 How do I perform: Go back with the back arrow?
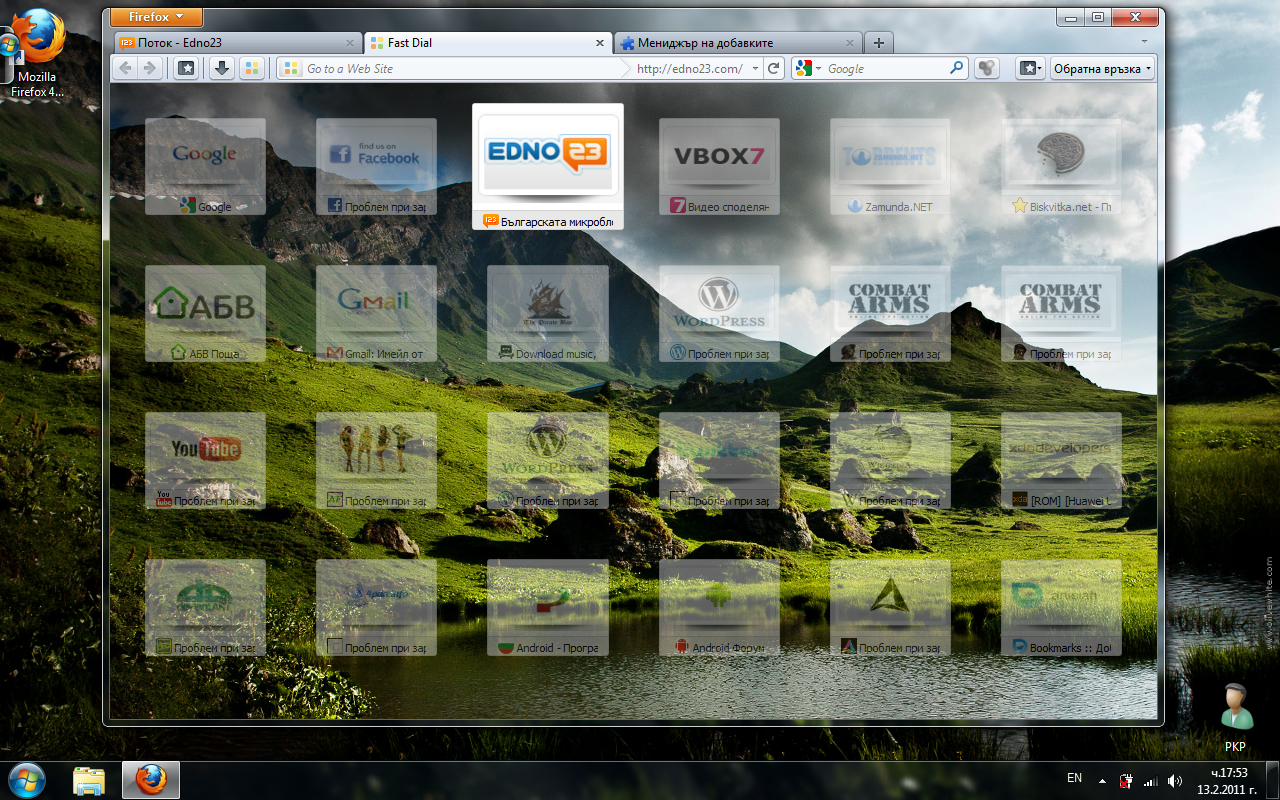click(125, 68)
